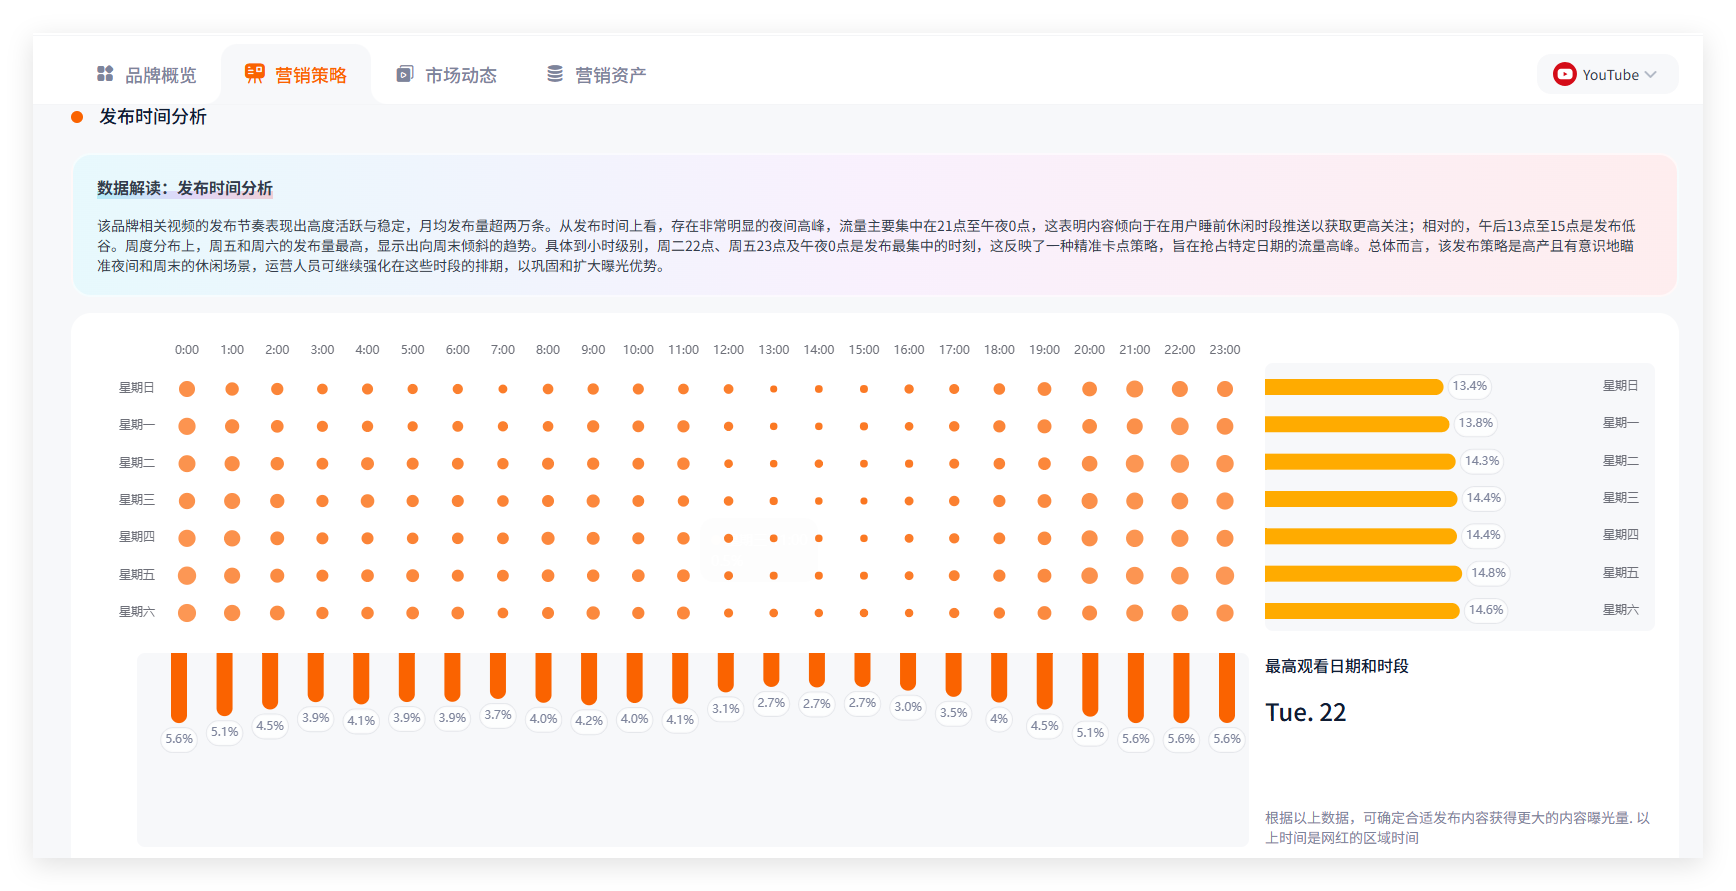Open the 市场动态 tab
The image size is (1736, 891).
tap(460, 75)
